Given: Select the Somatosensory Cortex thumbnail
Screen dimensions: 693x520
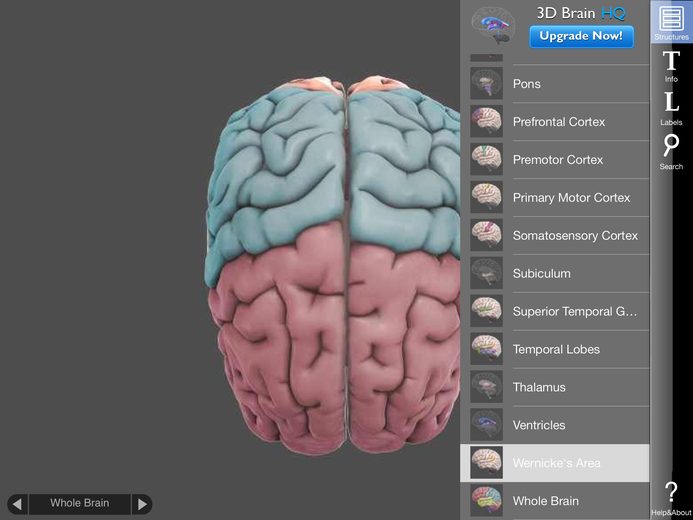Looking at the screenshot, I should (486, 235).
